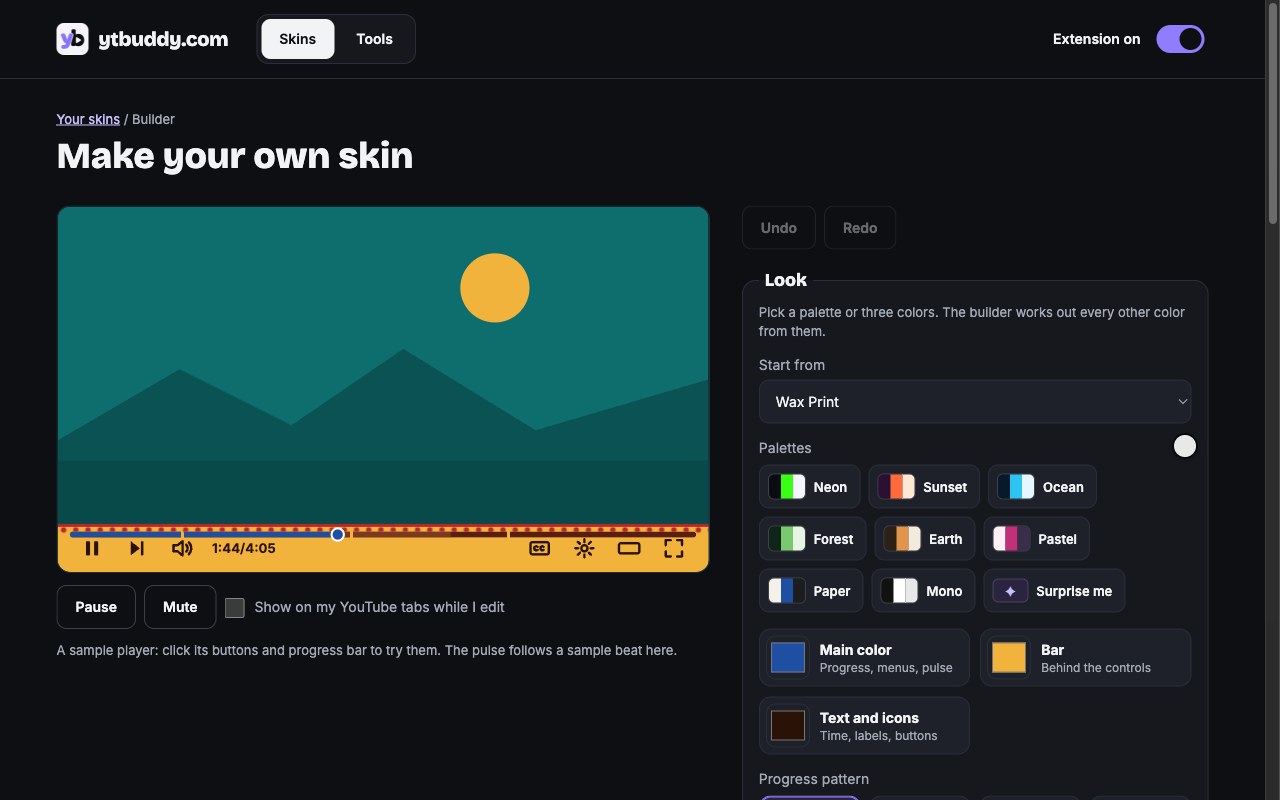Click the fullscreen icon in the player
Viewport: 1280px width, 800px height.
coord(674,548)
